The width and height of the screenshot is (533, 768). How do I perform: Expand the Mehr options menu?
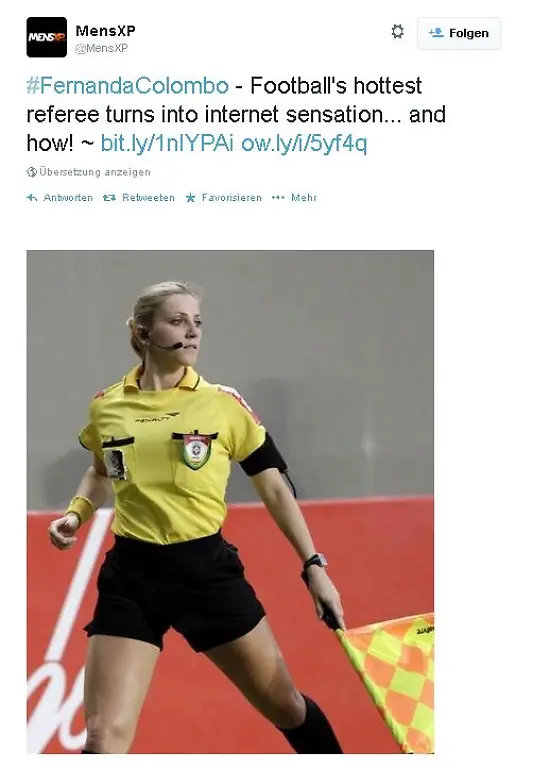[304, 198]
